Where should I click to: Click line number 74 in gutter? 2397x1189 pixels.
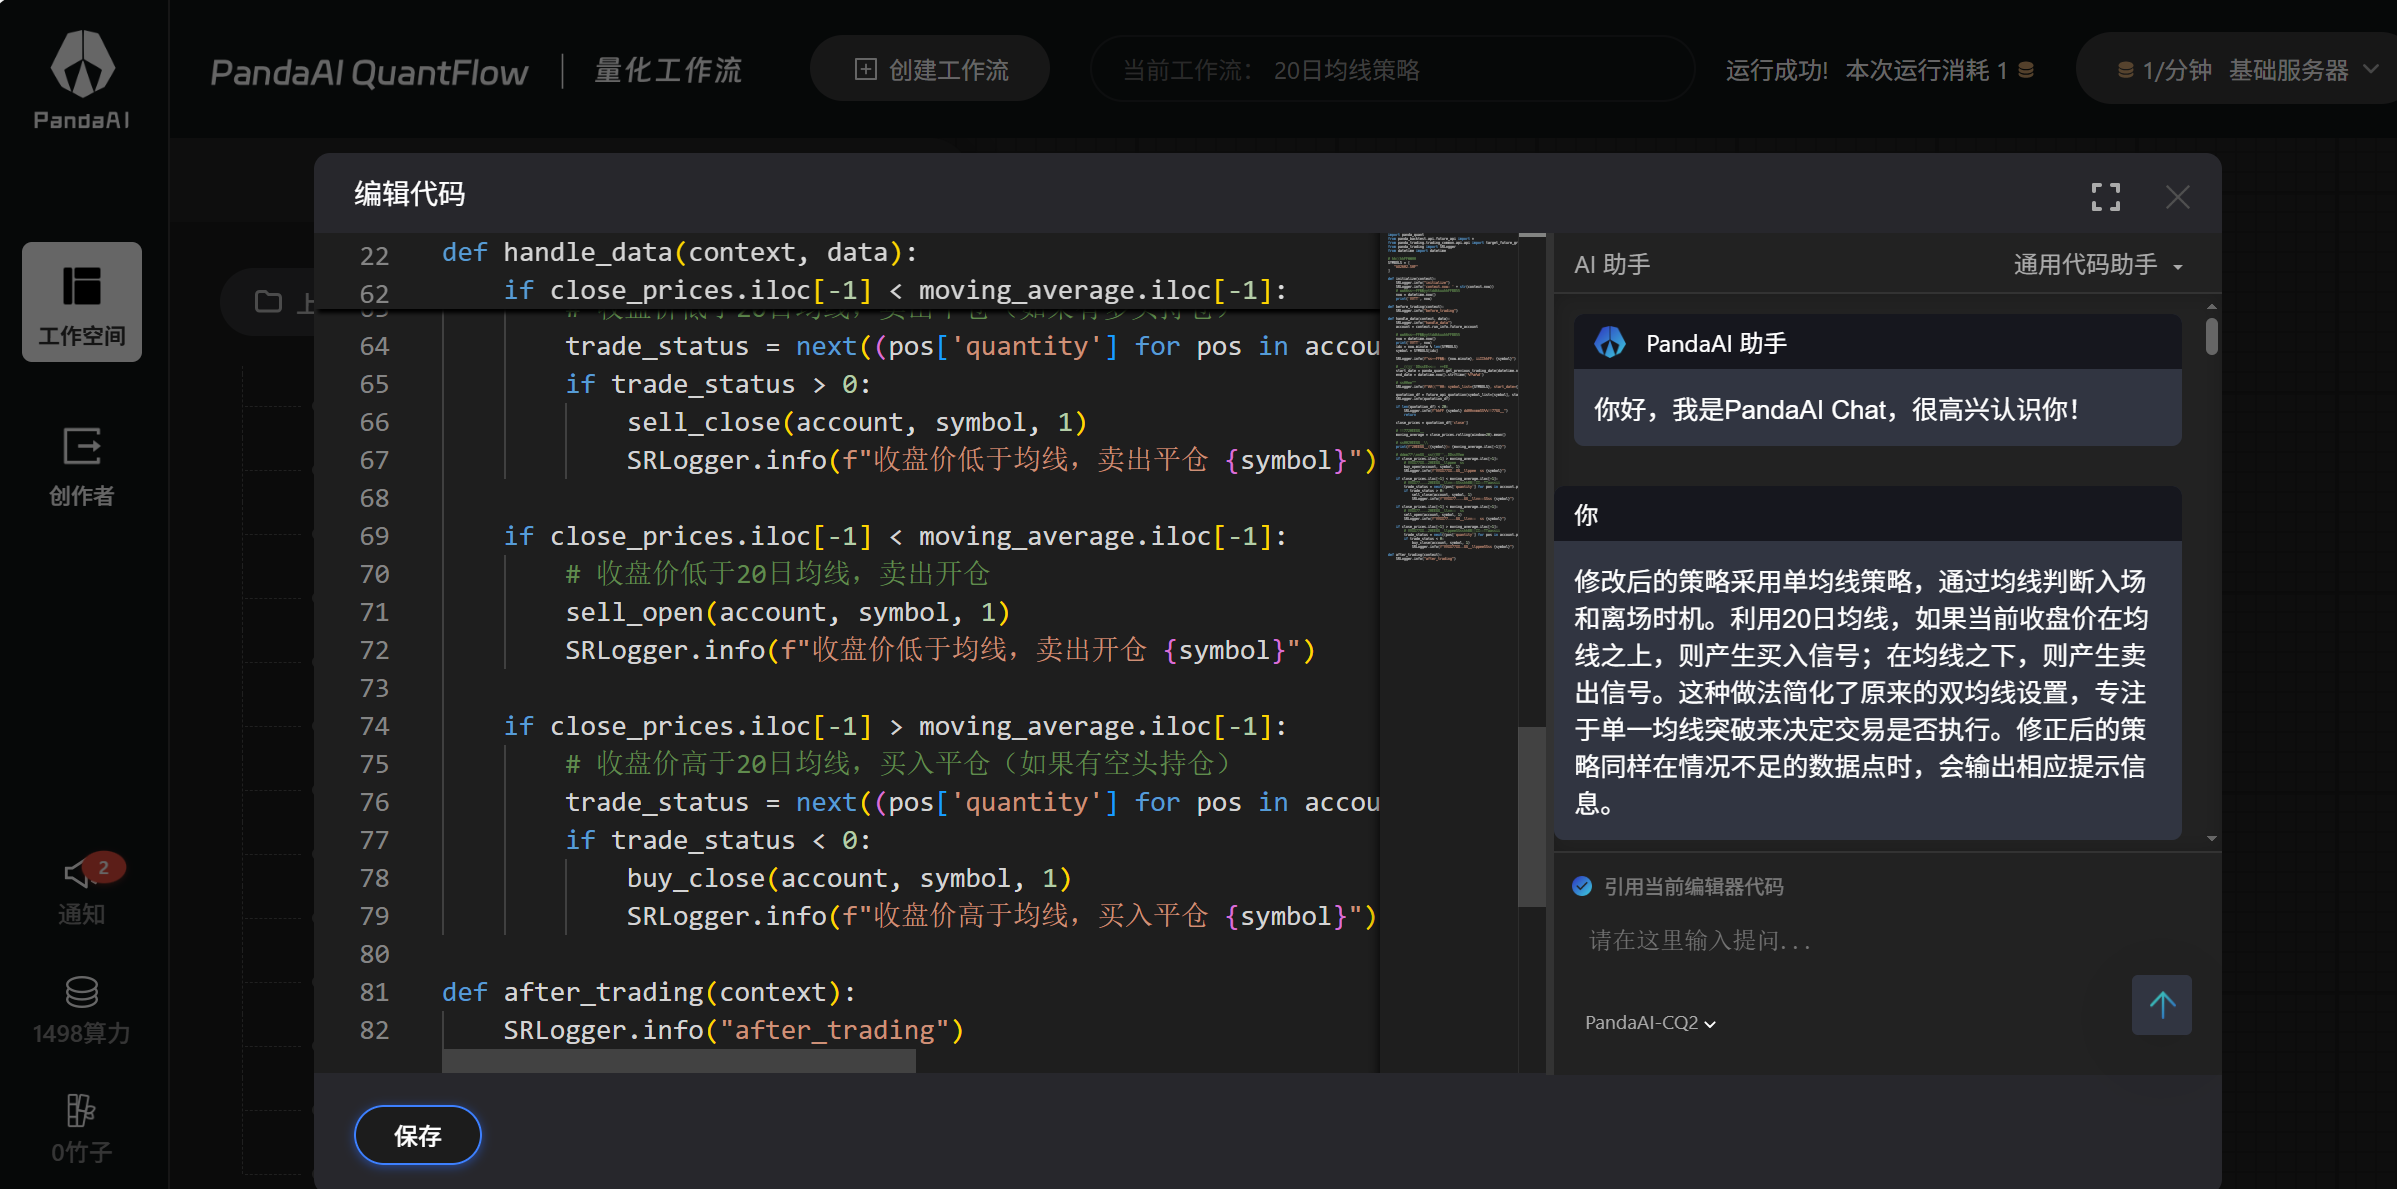tap(374, 726)
